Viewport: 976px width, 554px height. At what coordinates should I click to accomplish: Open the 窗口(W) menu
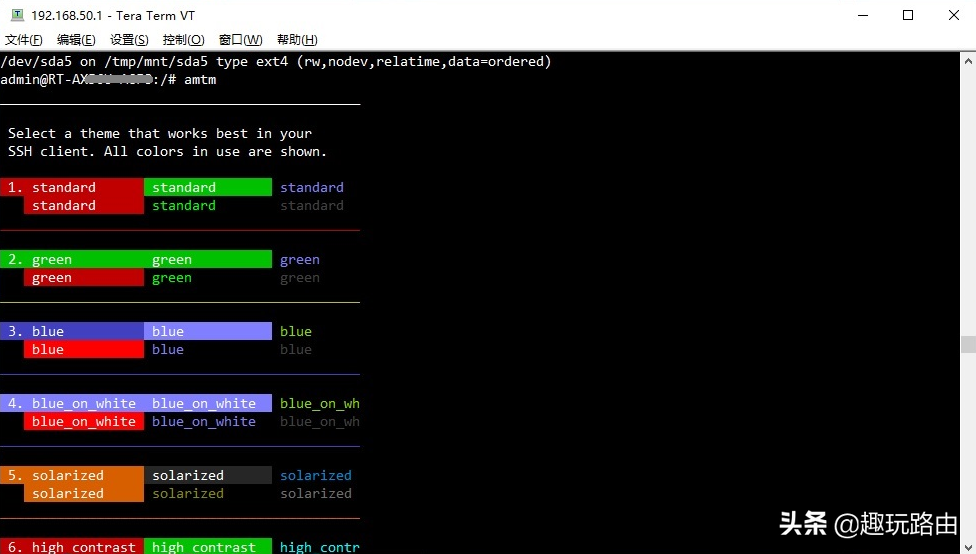click(240, 40)
